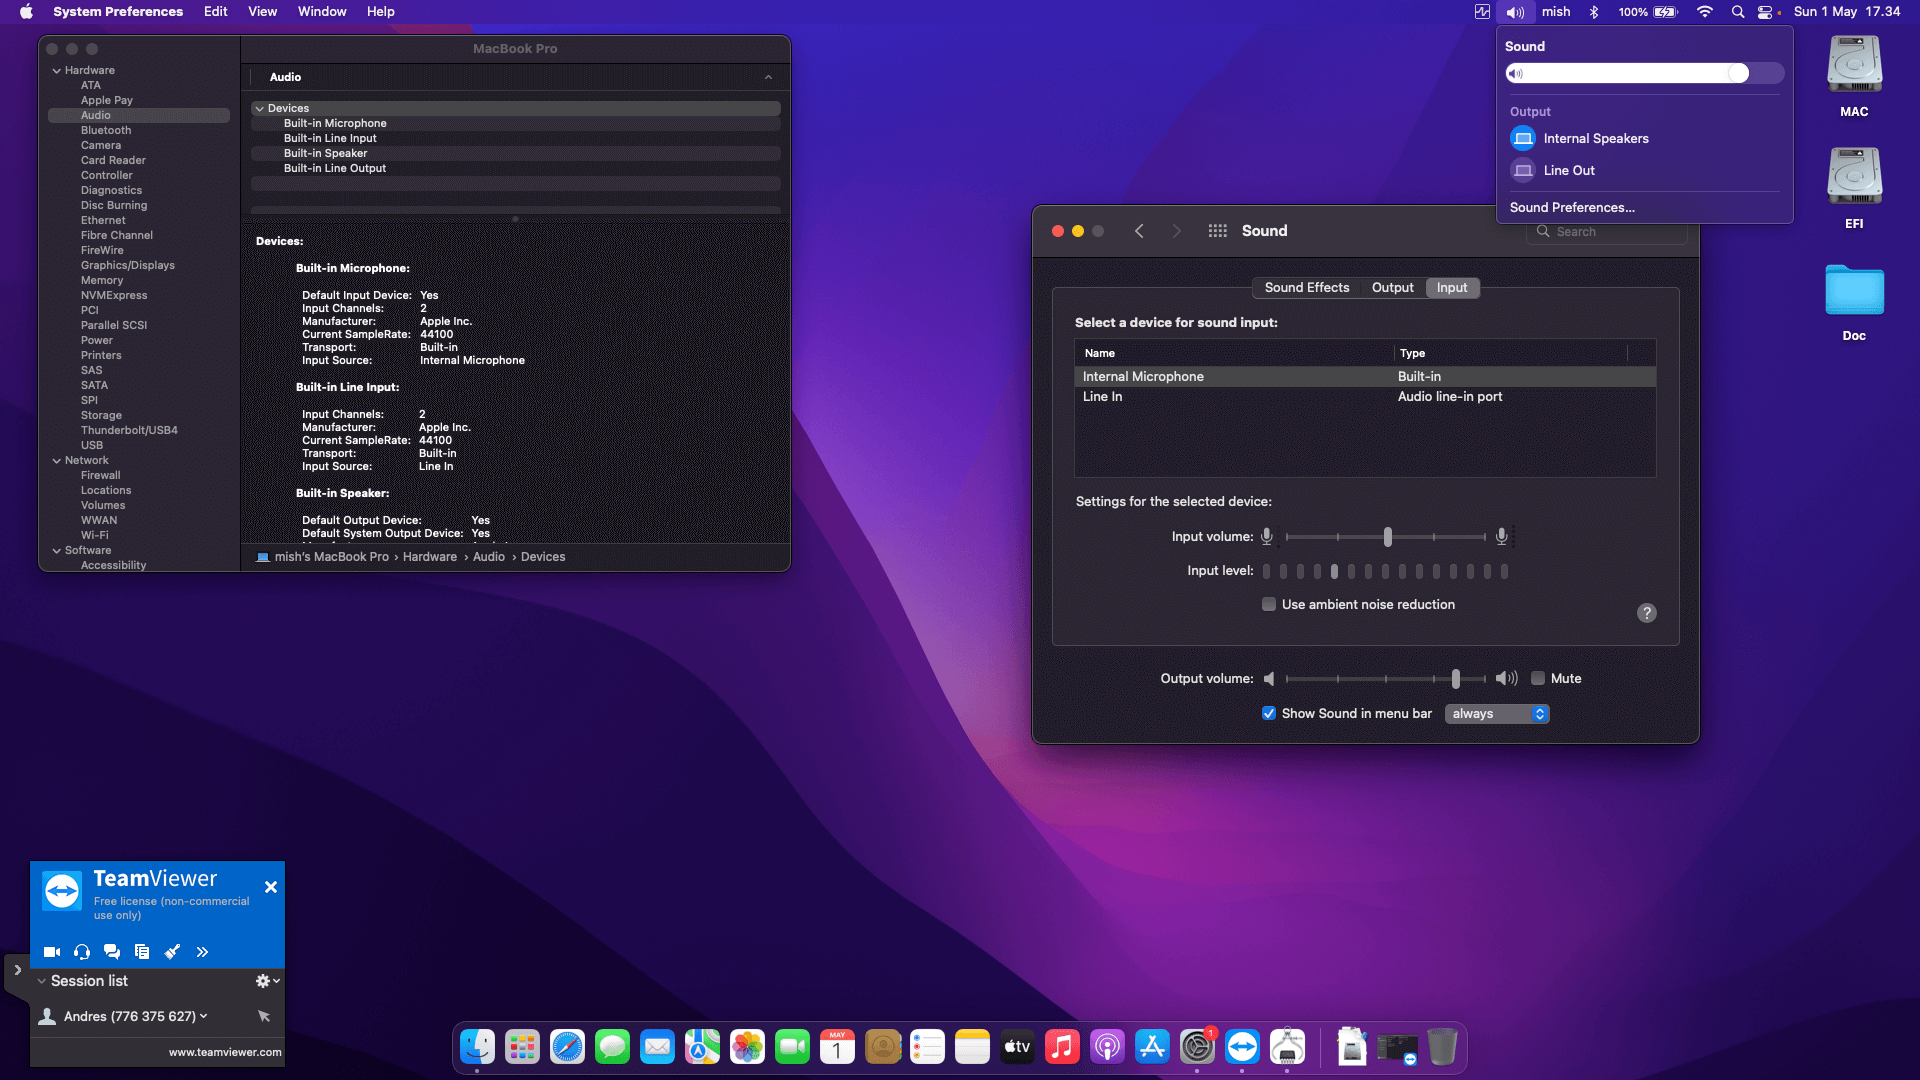Open Mail app in the Dock
This screenshot has width=1920, height=1080.
coord(657,1047)
